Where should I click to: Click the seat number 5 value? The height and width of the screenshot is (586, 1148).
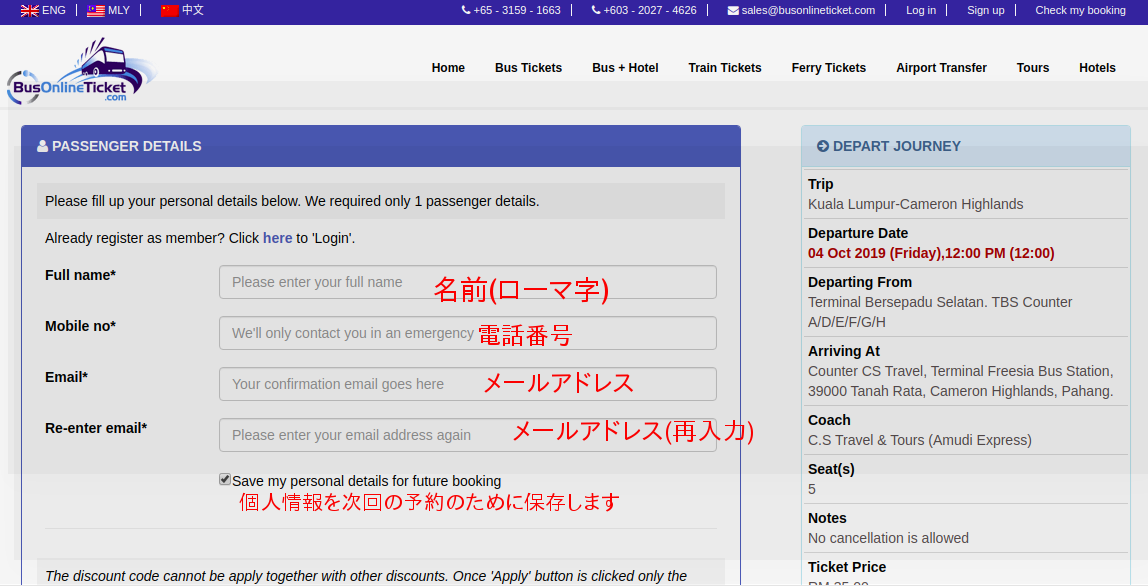pos(812,489)
